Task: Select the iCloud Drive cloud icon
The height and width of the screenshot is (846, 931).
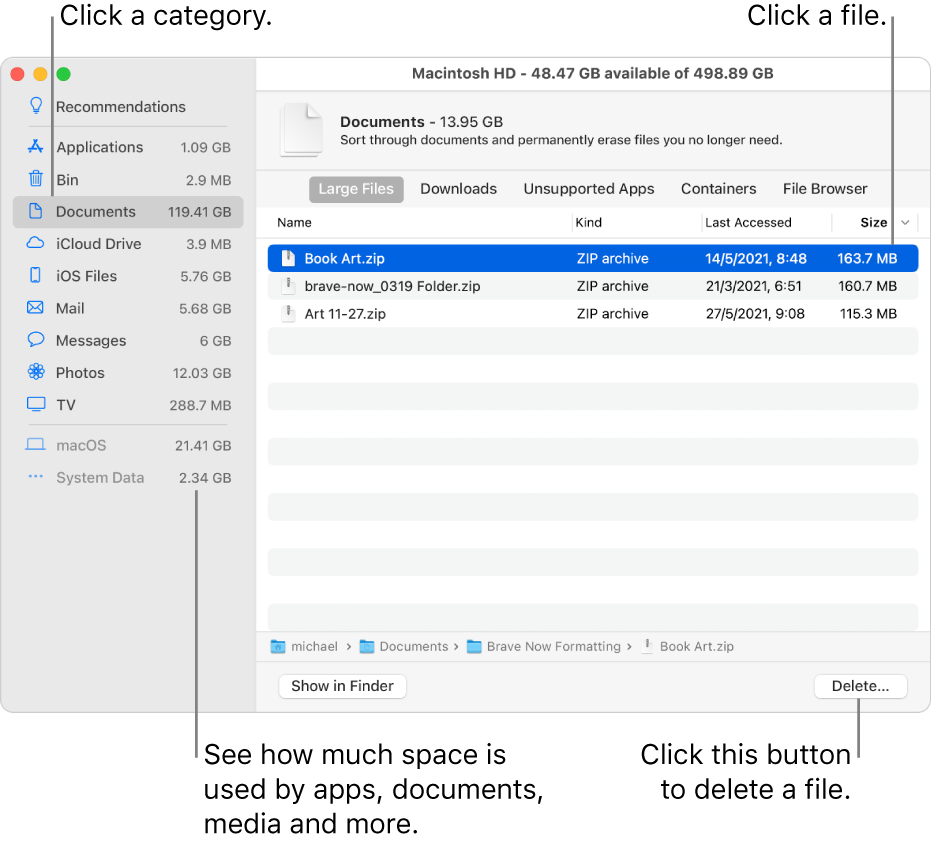Action: pos(35,244)
